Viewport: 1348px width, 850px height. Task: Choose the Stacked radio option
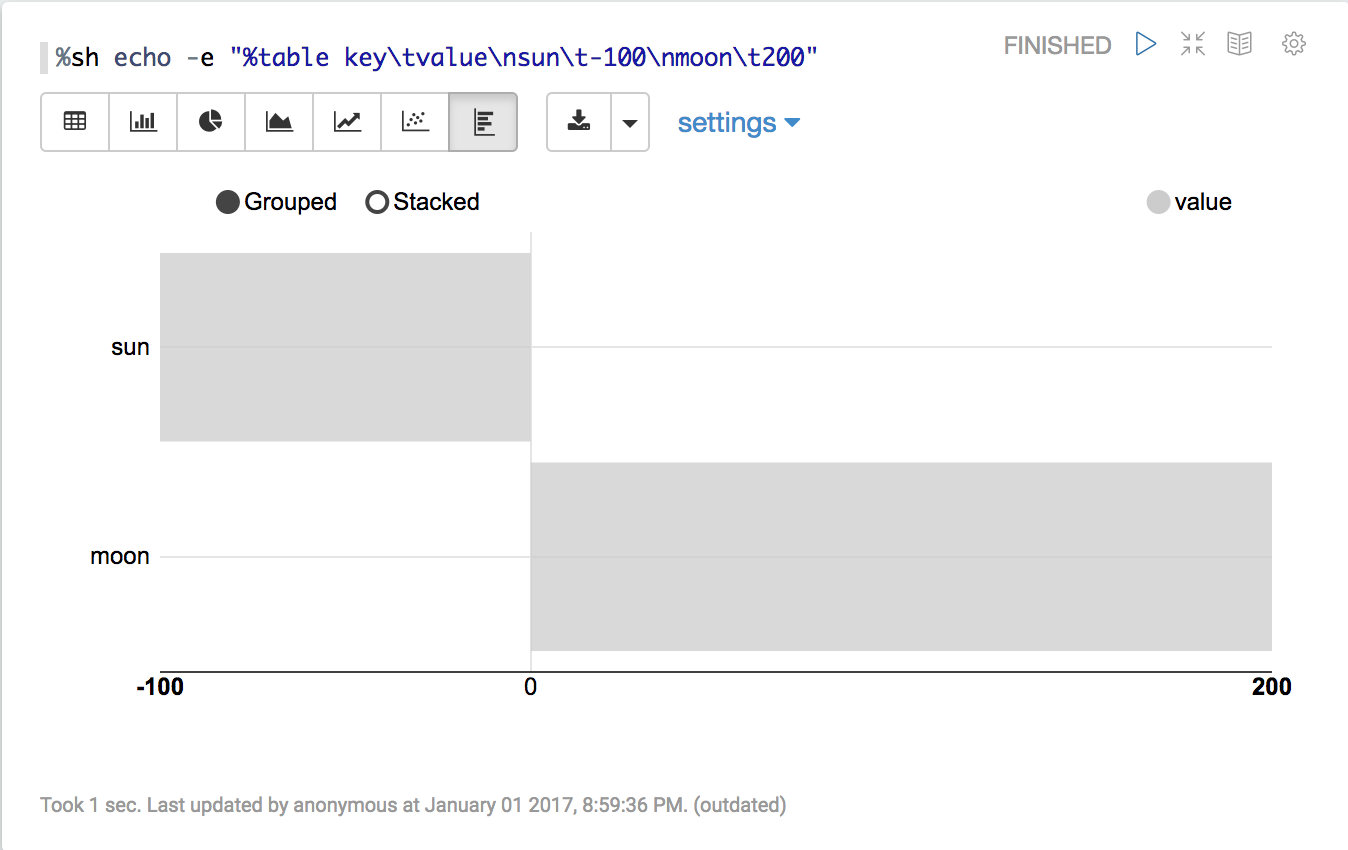(x=377, y=202)
